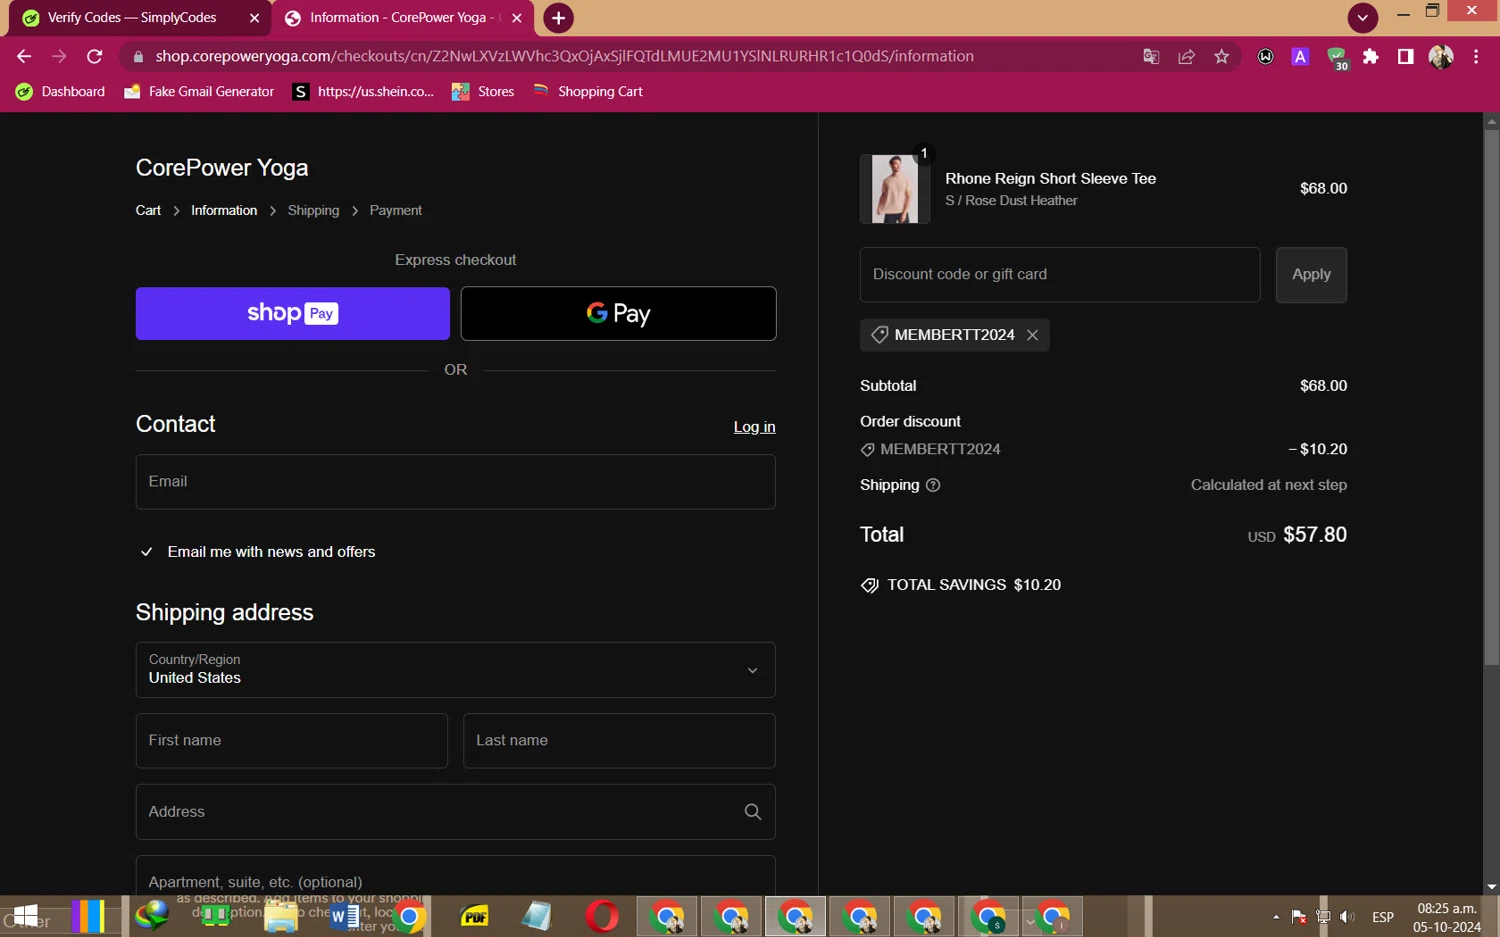Image resolution: width=1500 pixels, height=937 pixels.
Task: Open the taskbar clock showing 08:25 a.m.
Action: click(1446, 917)
